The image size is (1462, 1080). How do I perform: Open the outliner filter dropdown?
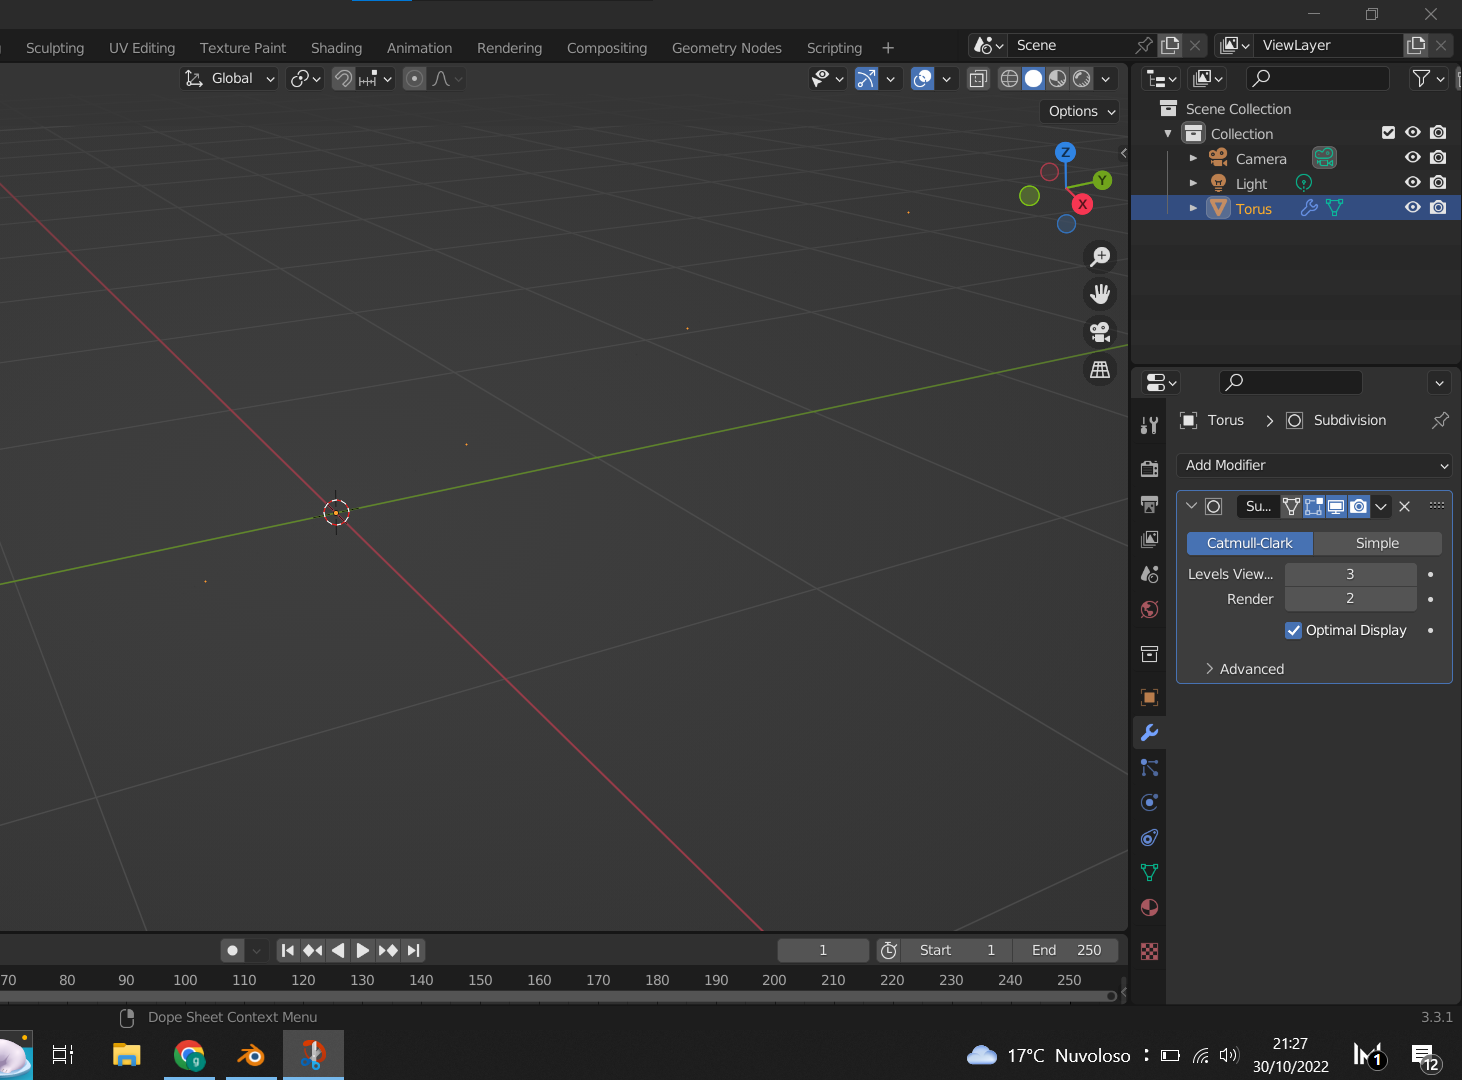pos(1428,78)
